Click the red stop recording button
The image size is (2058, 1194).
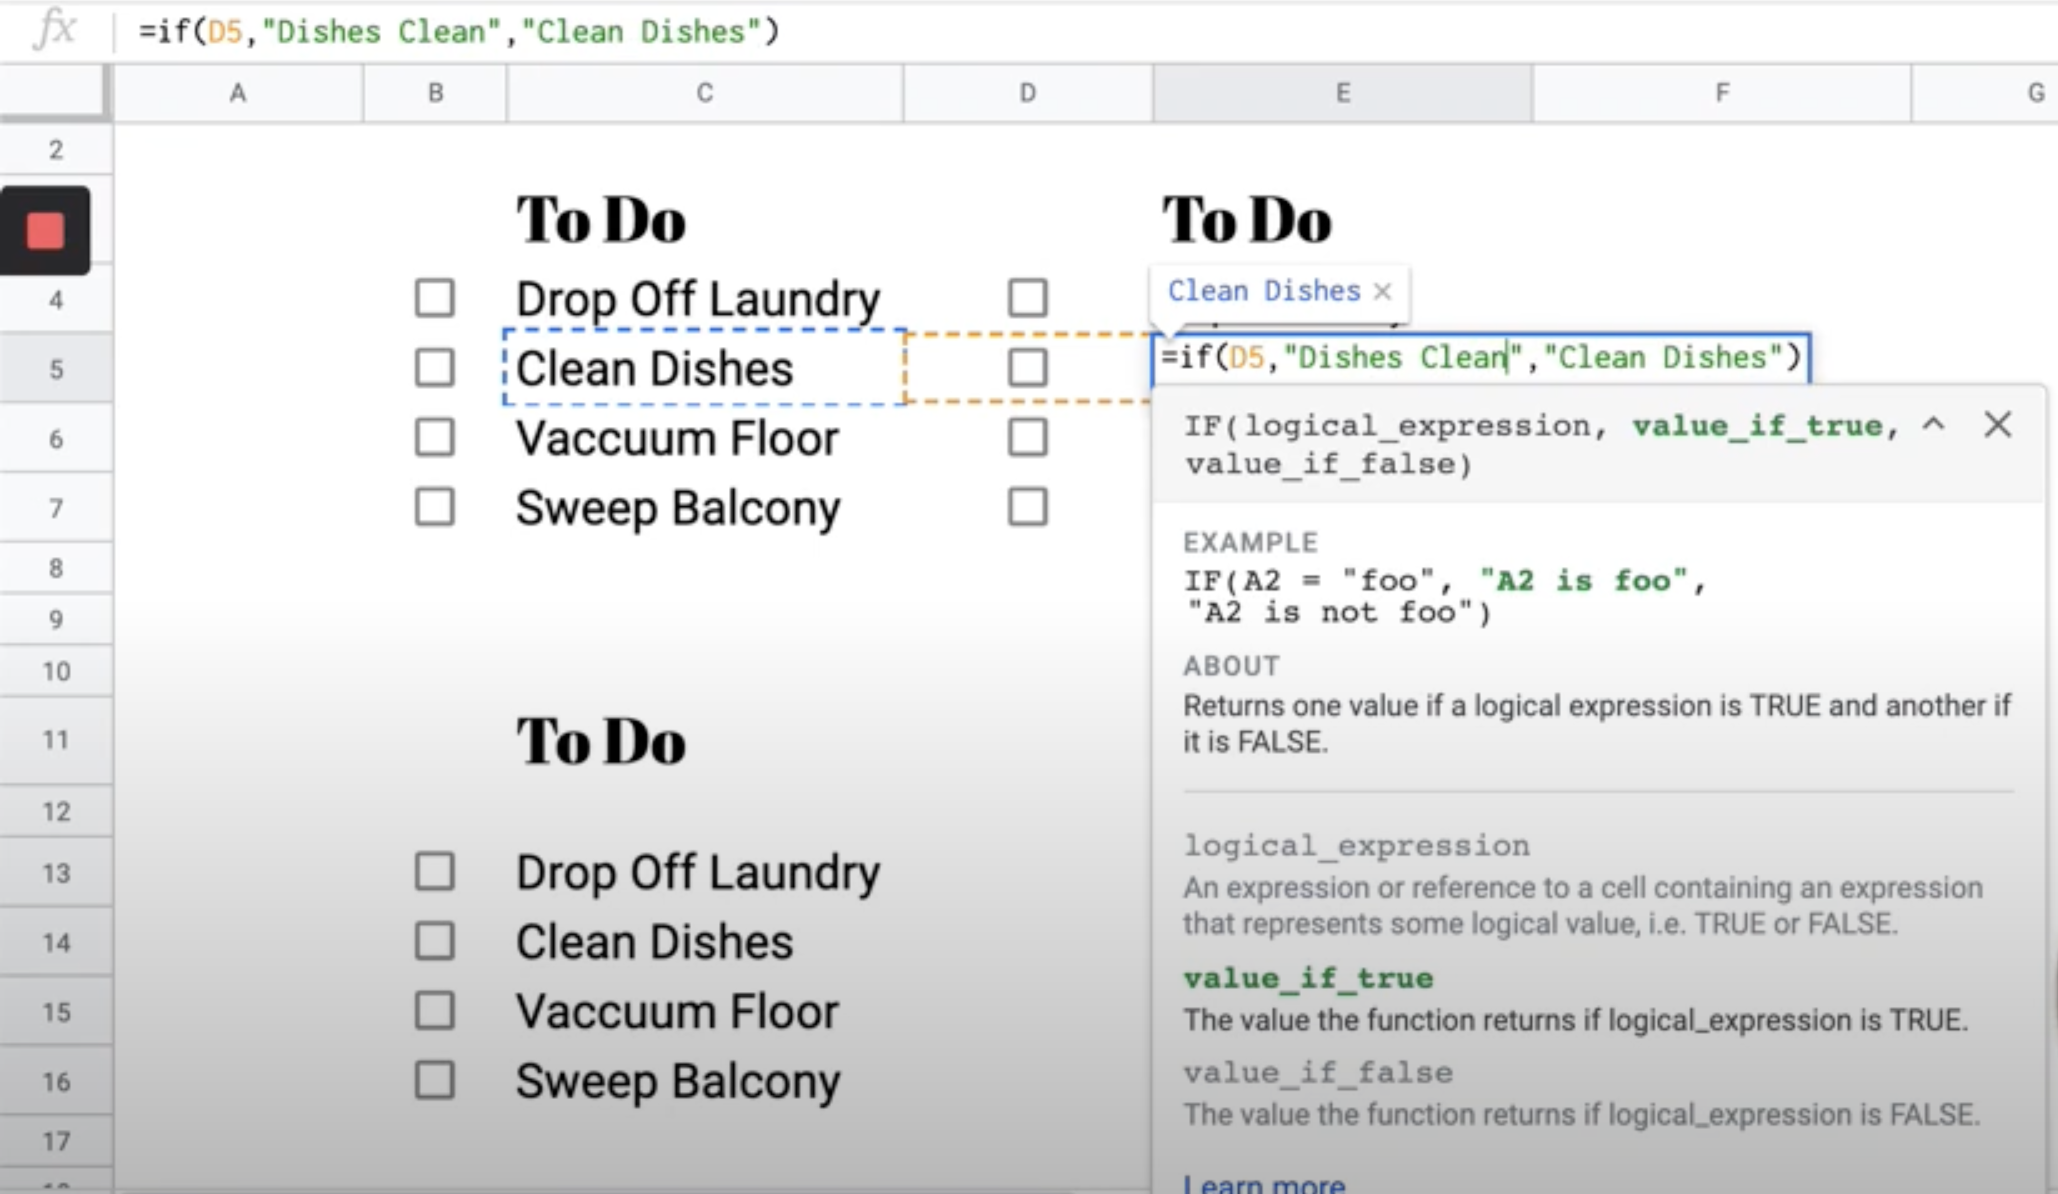coord(45,231)
